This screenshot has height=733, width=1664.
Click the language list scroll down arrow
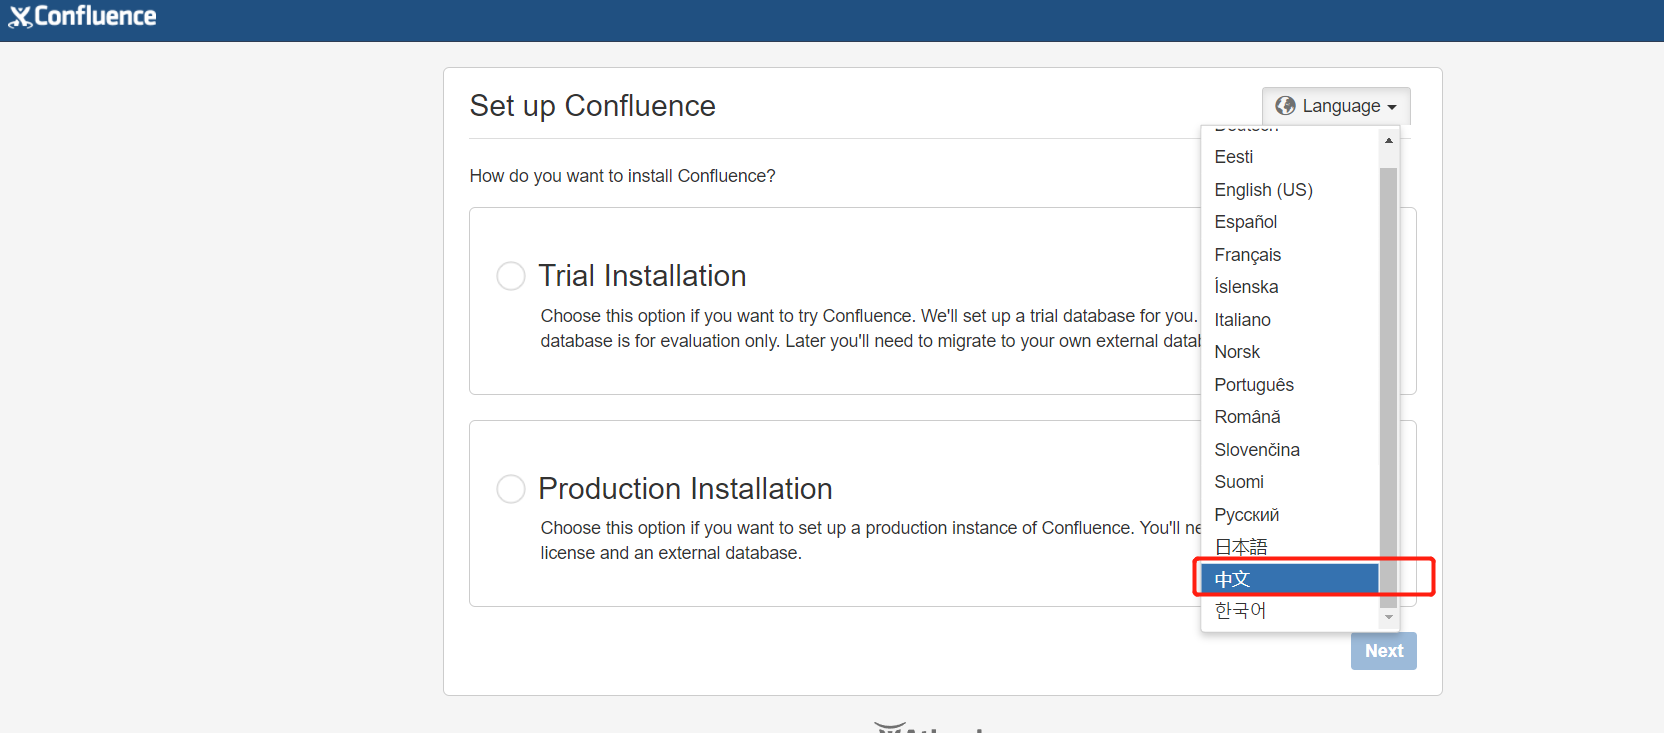(x=1388, y=618)
